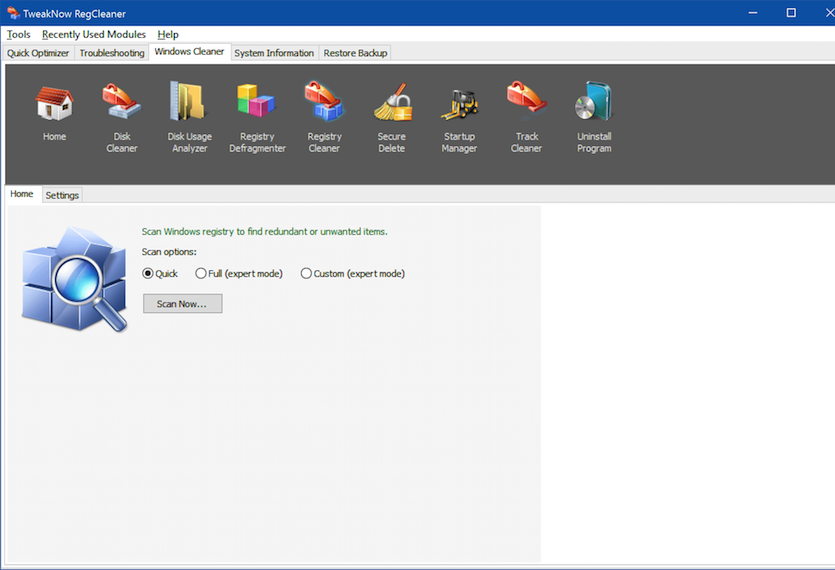Switch to the System Information tab
Screen dimensions: 835x570
(x=274, y=53)
